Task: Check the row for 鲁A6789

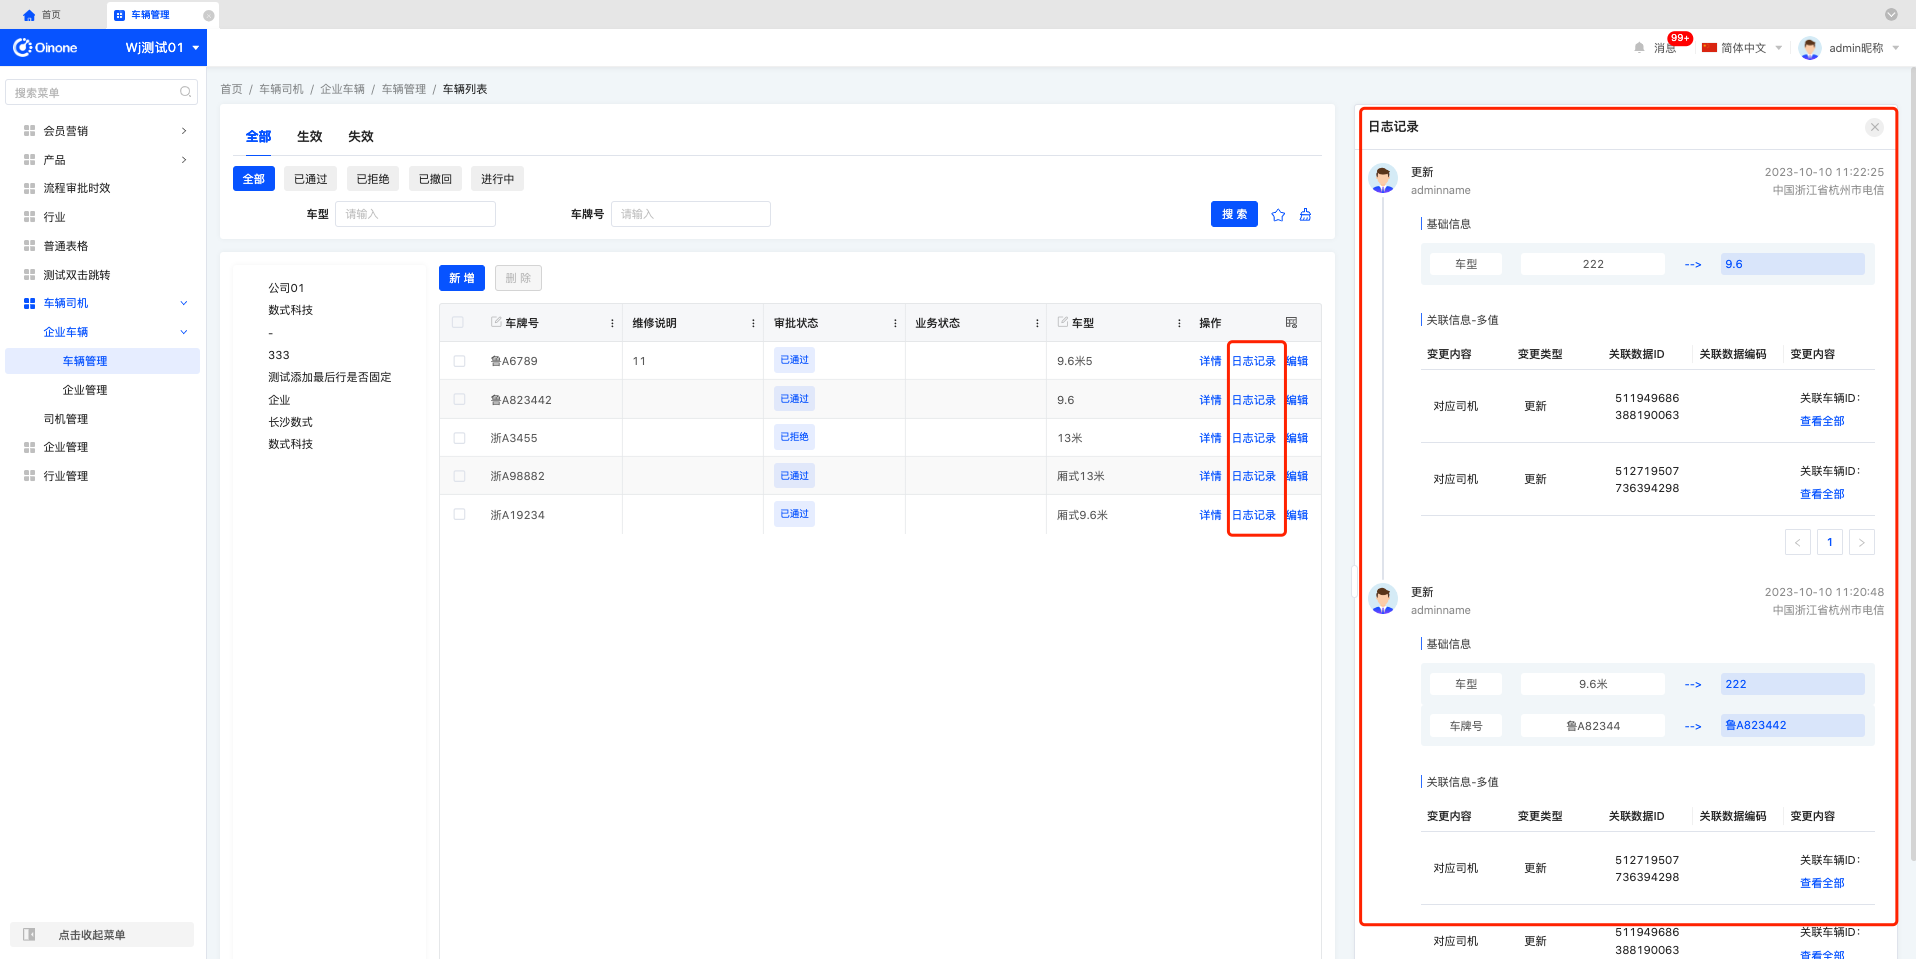Action: [x=459, y=361]
